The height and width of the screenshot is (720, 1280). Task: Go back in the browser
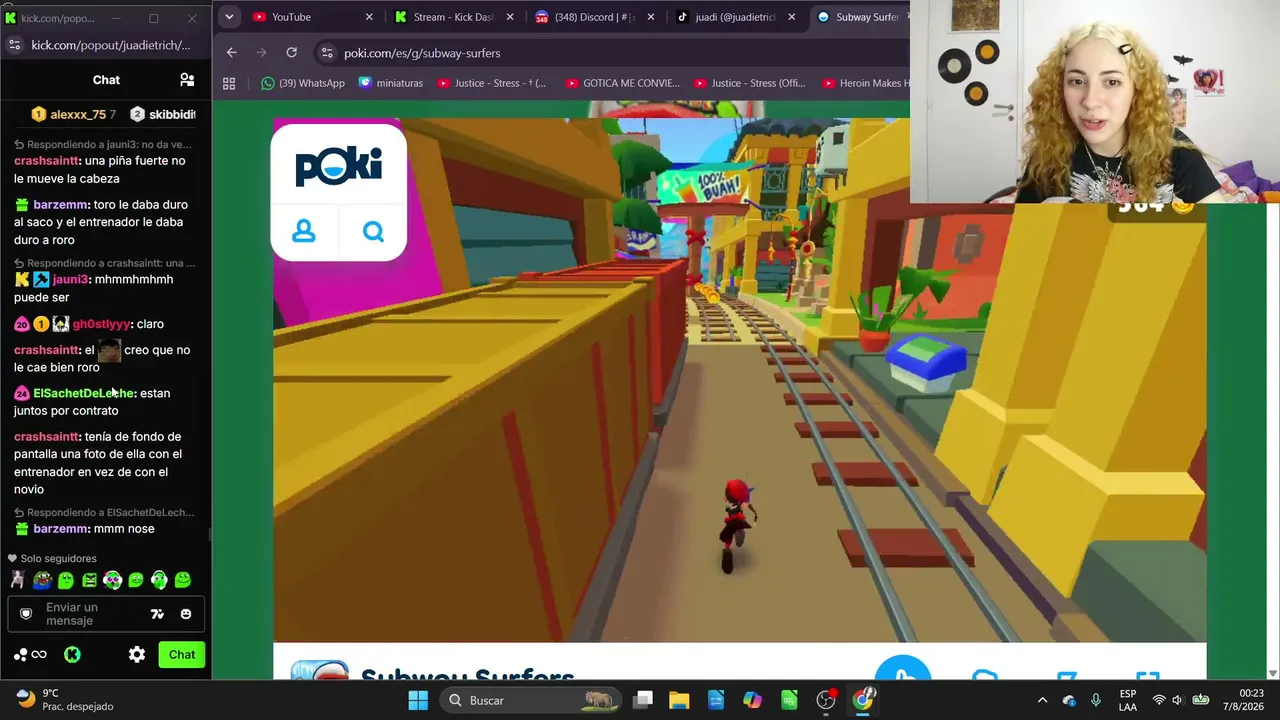click(232, 53)
